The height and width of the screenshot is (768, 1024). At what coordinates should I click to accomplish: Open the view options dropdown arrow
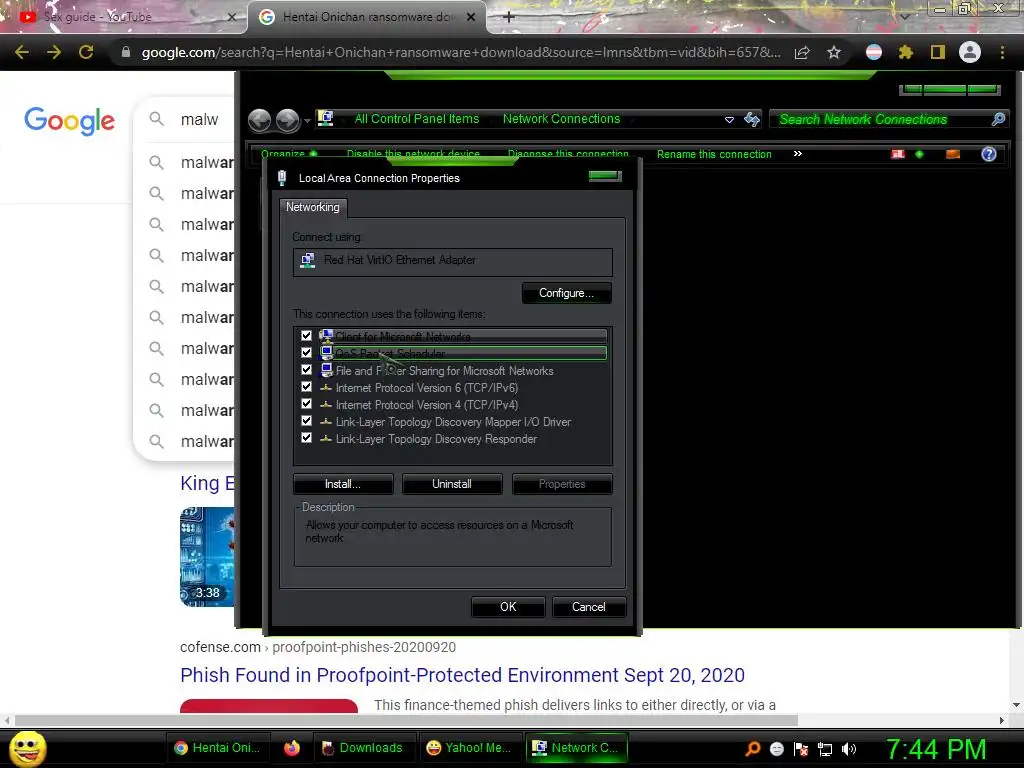coord(920,154)
